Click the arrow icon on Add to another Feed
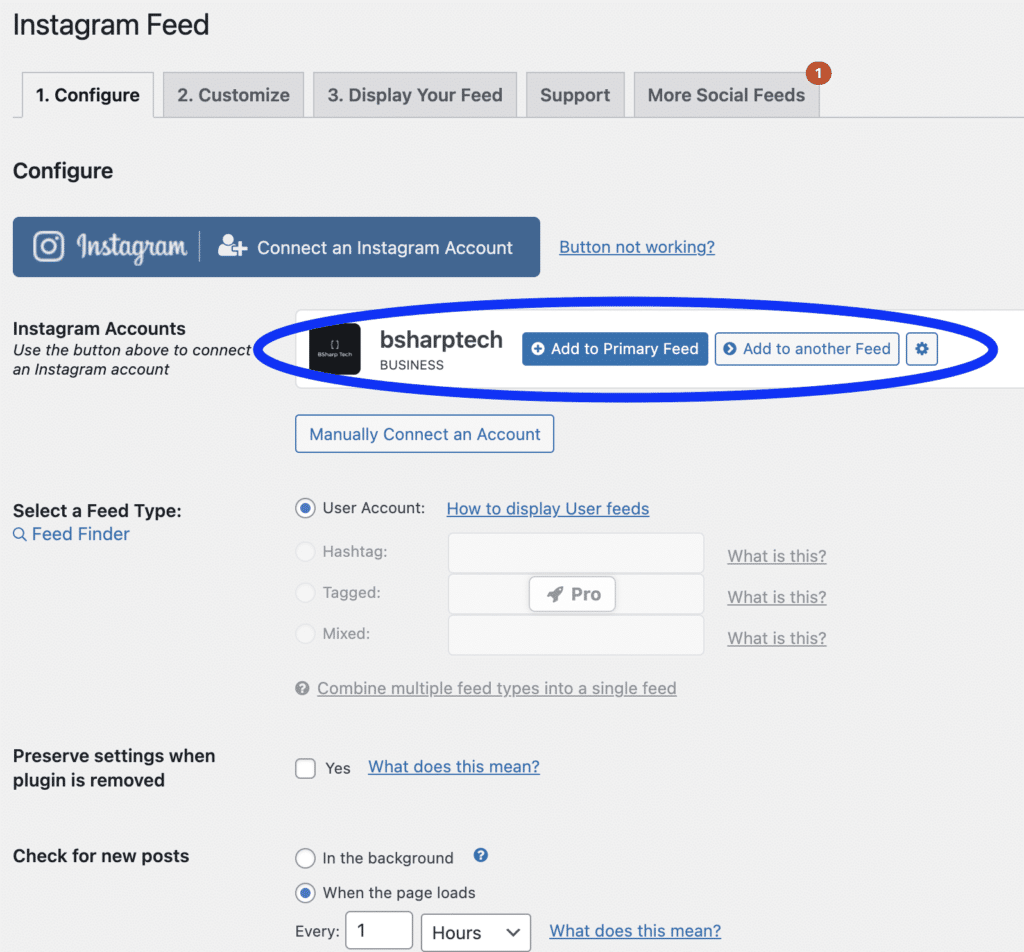The image size is (1024, 952). (729, 349)
